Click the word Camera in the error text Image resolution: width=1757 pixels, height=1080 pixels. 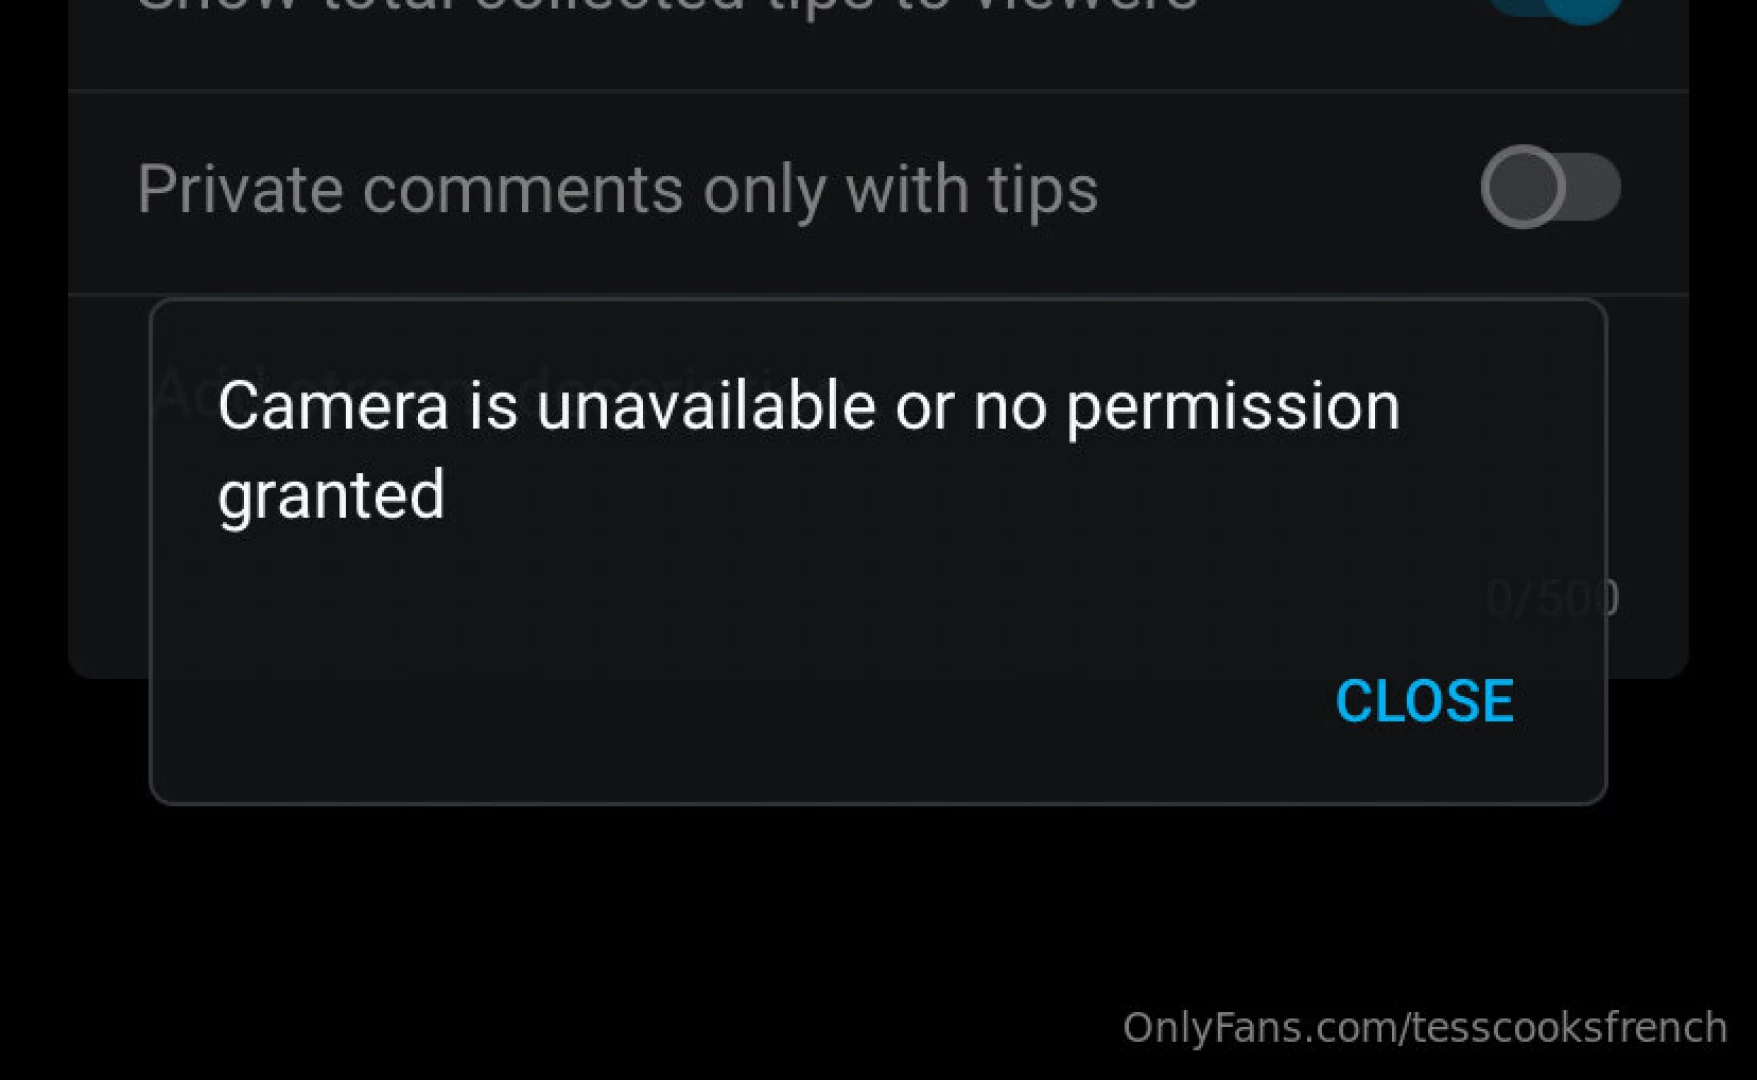tap(333, 406)
